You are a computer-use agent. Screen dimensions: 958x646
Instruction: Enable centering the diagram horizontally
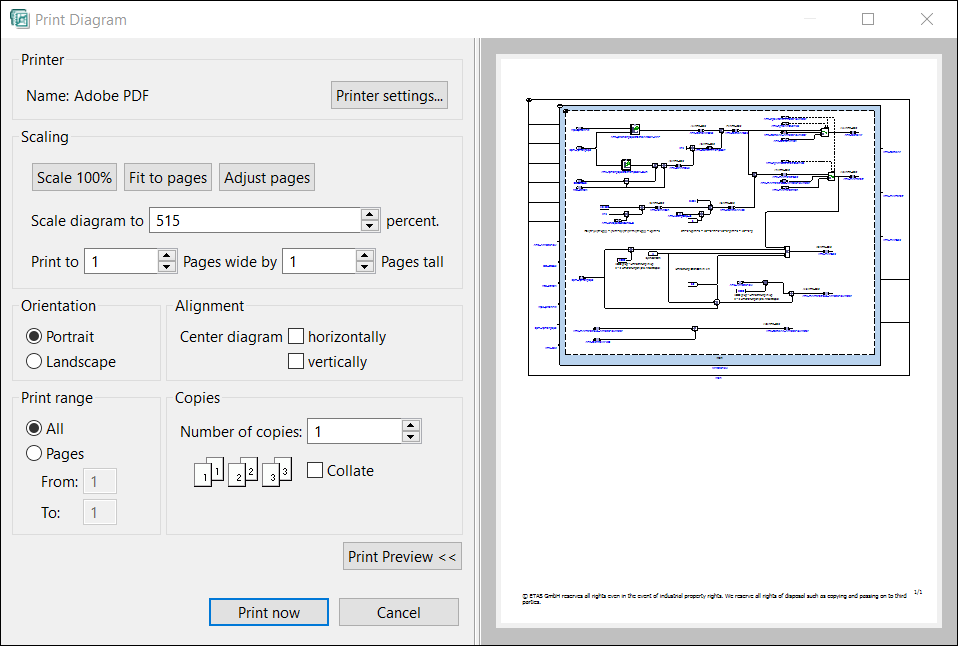tap(295, 336)
